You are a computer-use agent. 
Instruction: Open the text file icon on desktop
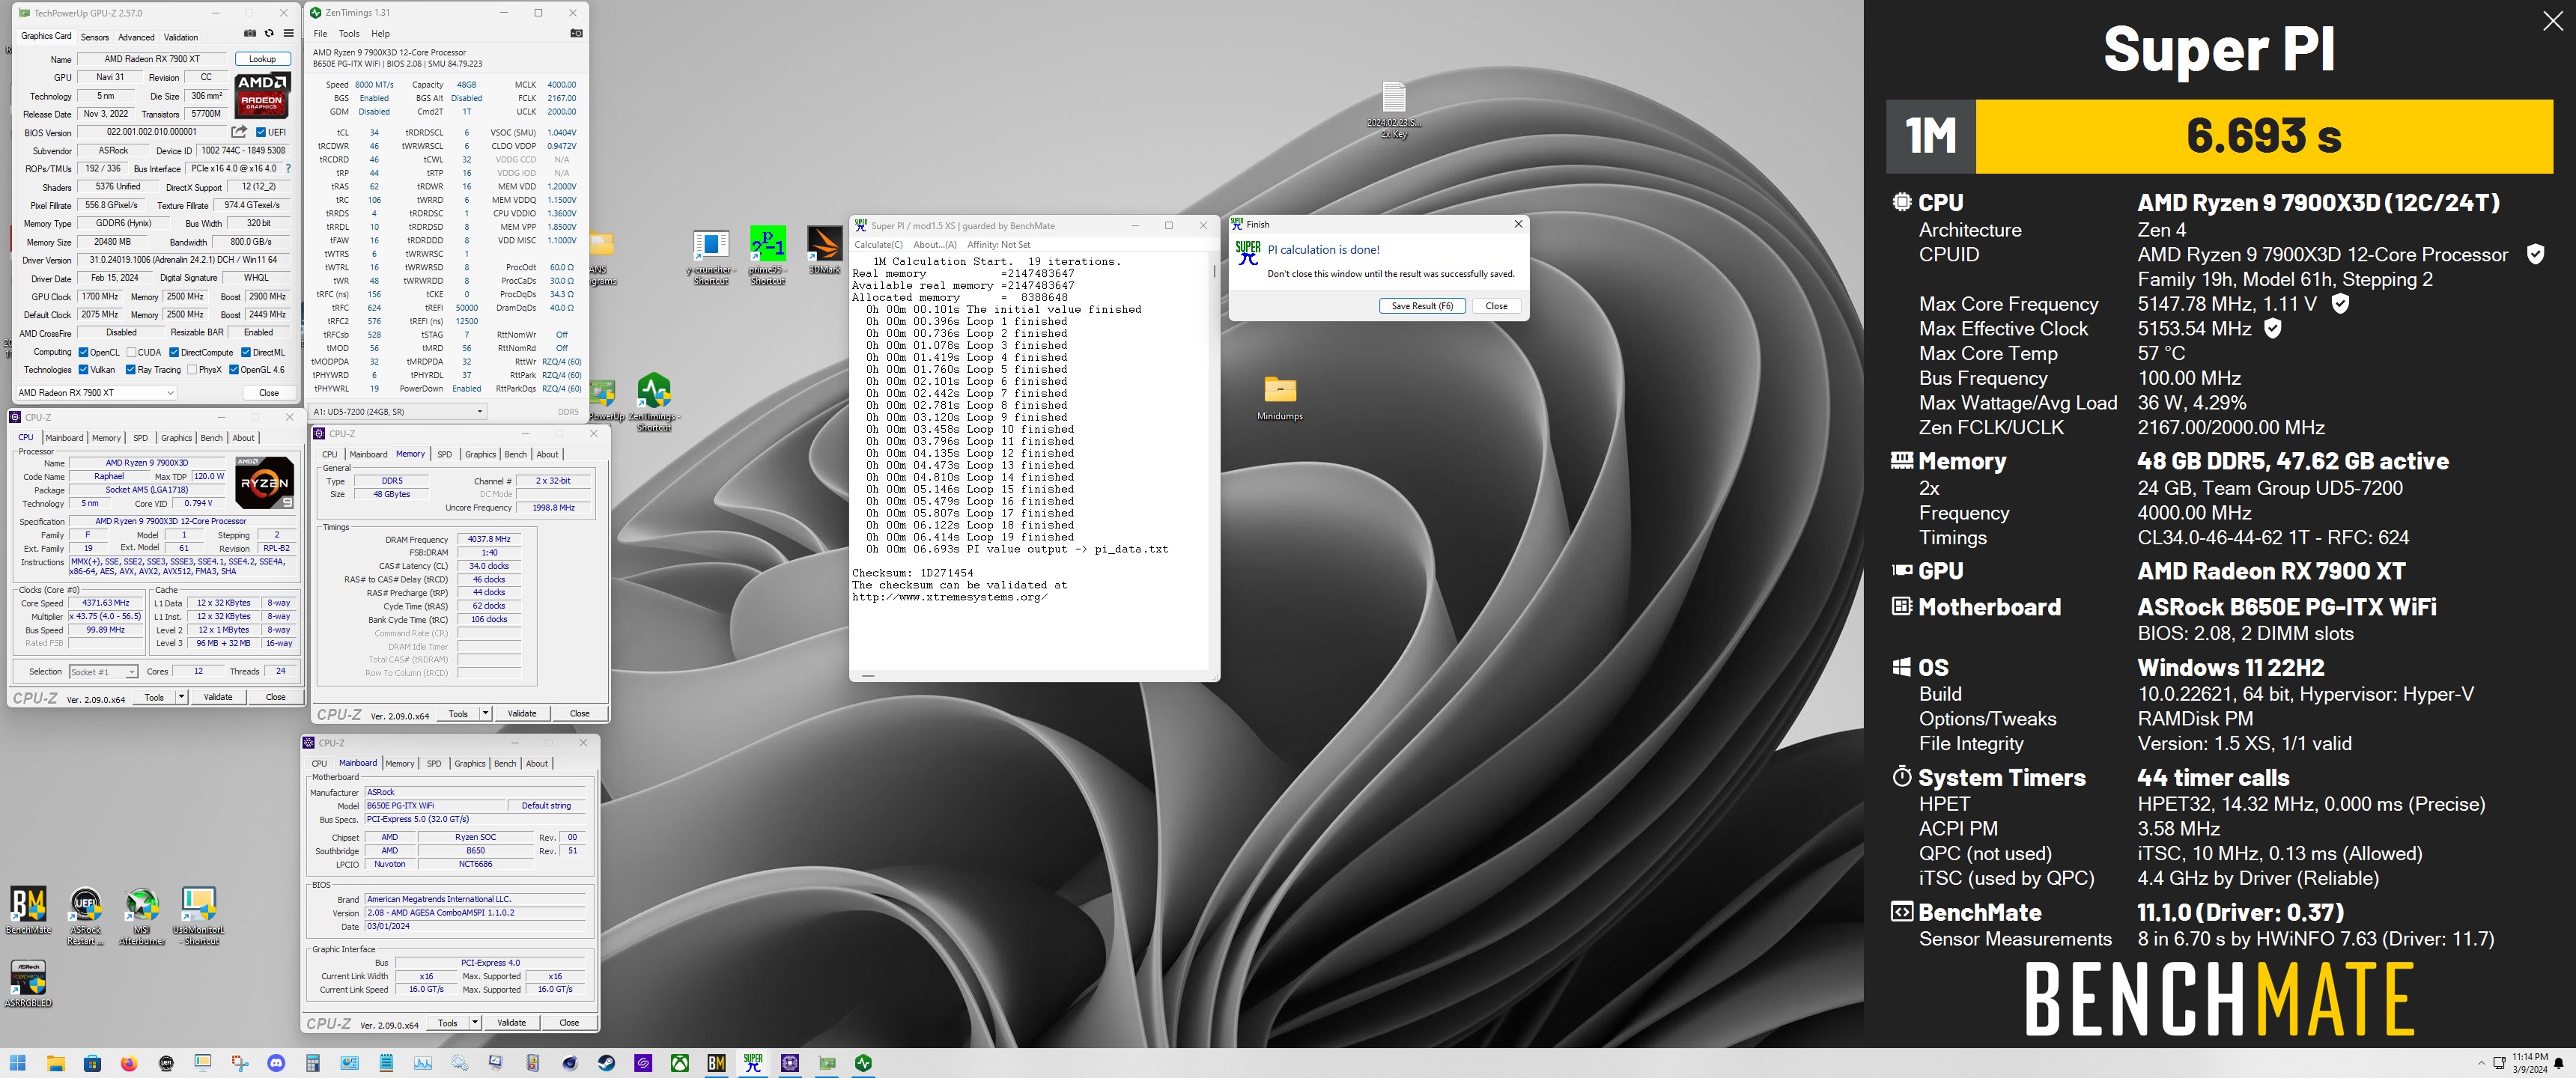pyautogui.click(x=1394, y=109)
